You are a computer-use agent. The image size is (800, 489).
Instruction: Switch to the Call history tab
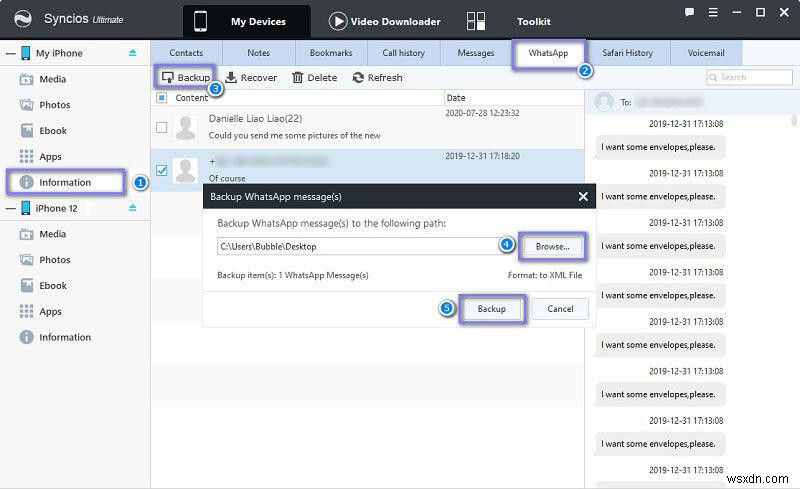pyautogui.click(x=404, y=53)
